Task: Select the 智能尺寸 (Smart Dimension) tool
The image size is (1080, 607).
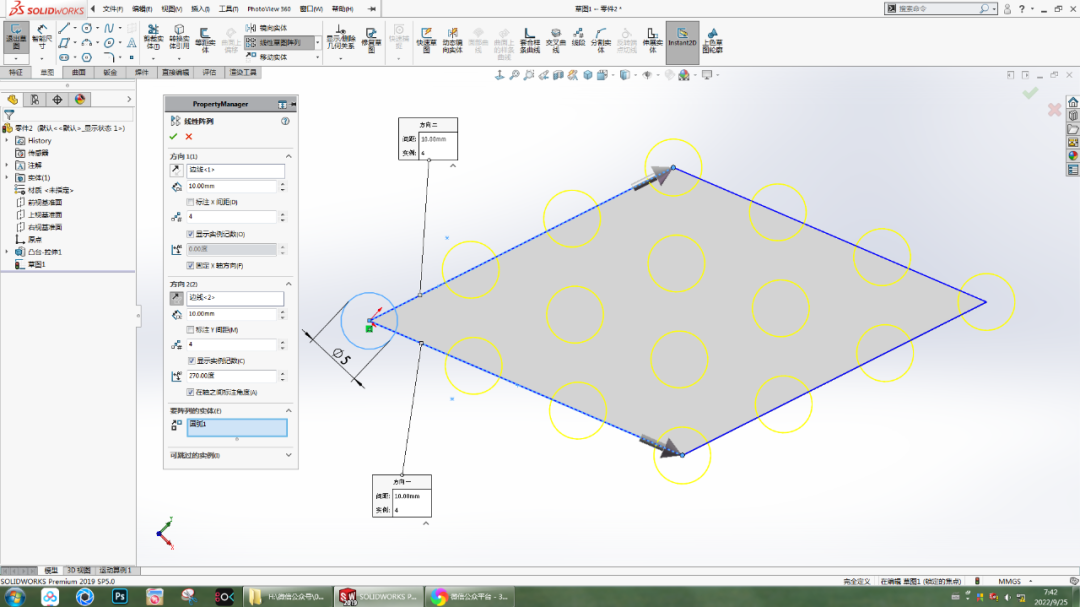Action: pyautogui.click(x=40, y=38)
